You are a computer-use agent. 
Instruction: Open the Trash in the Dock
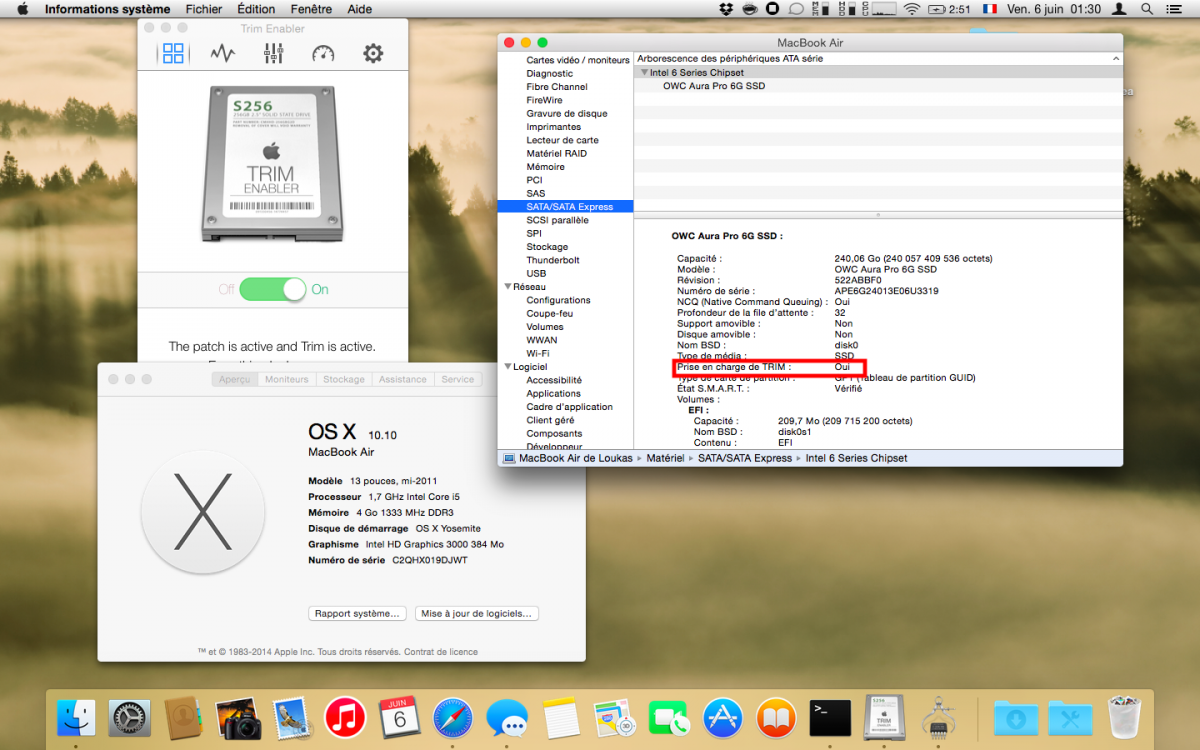tap(1125, 717)
